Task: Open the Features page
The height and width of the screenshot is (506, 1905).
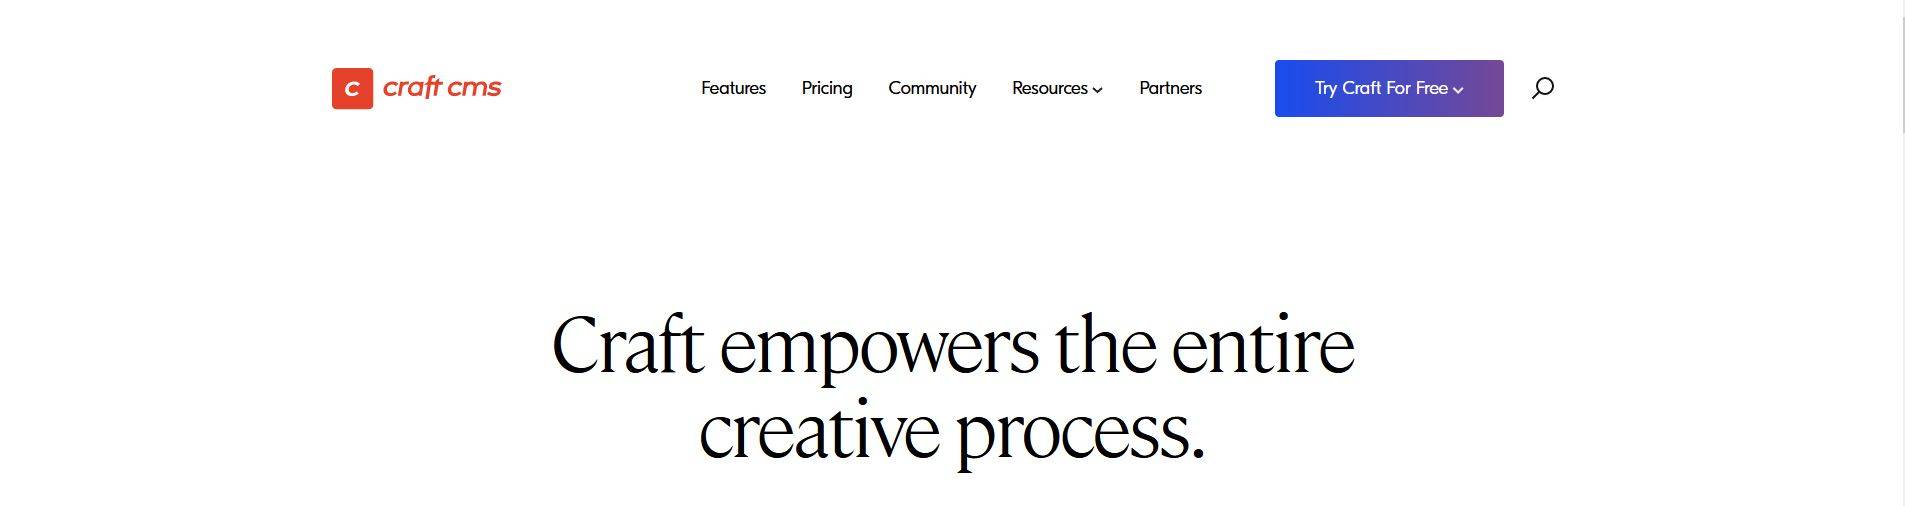Action: coord(733,88)
